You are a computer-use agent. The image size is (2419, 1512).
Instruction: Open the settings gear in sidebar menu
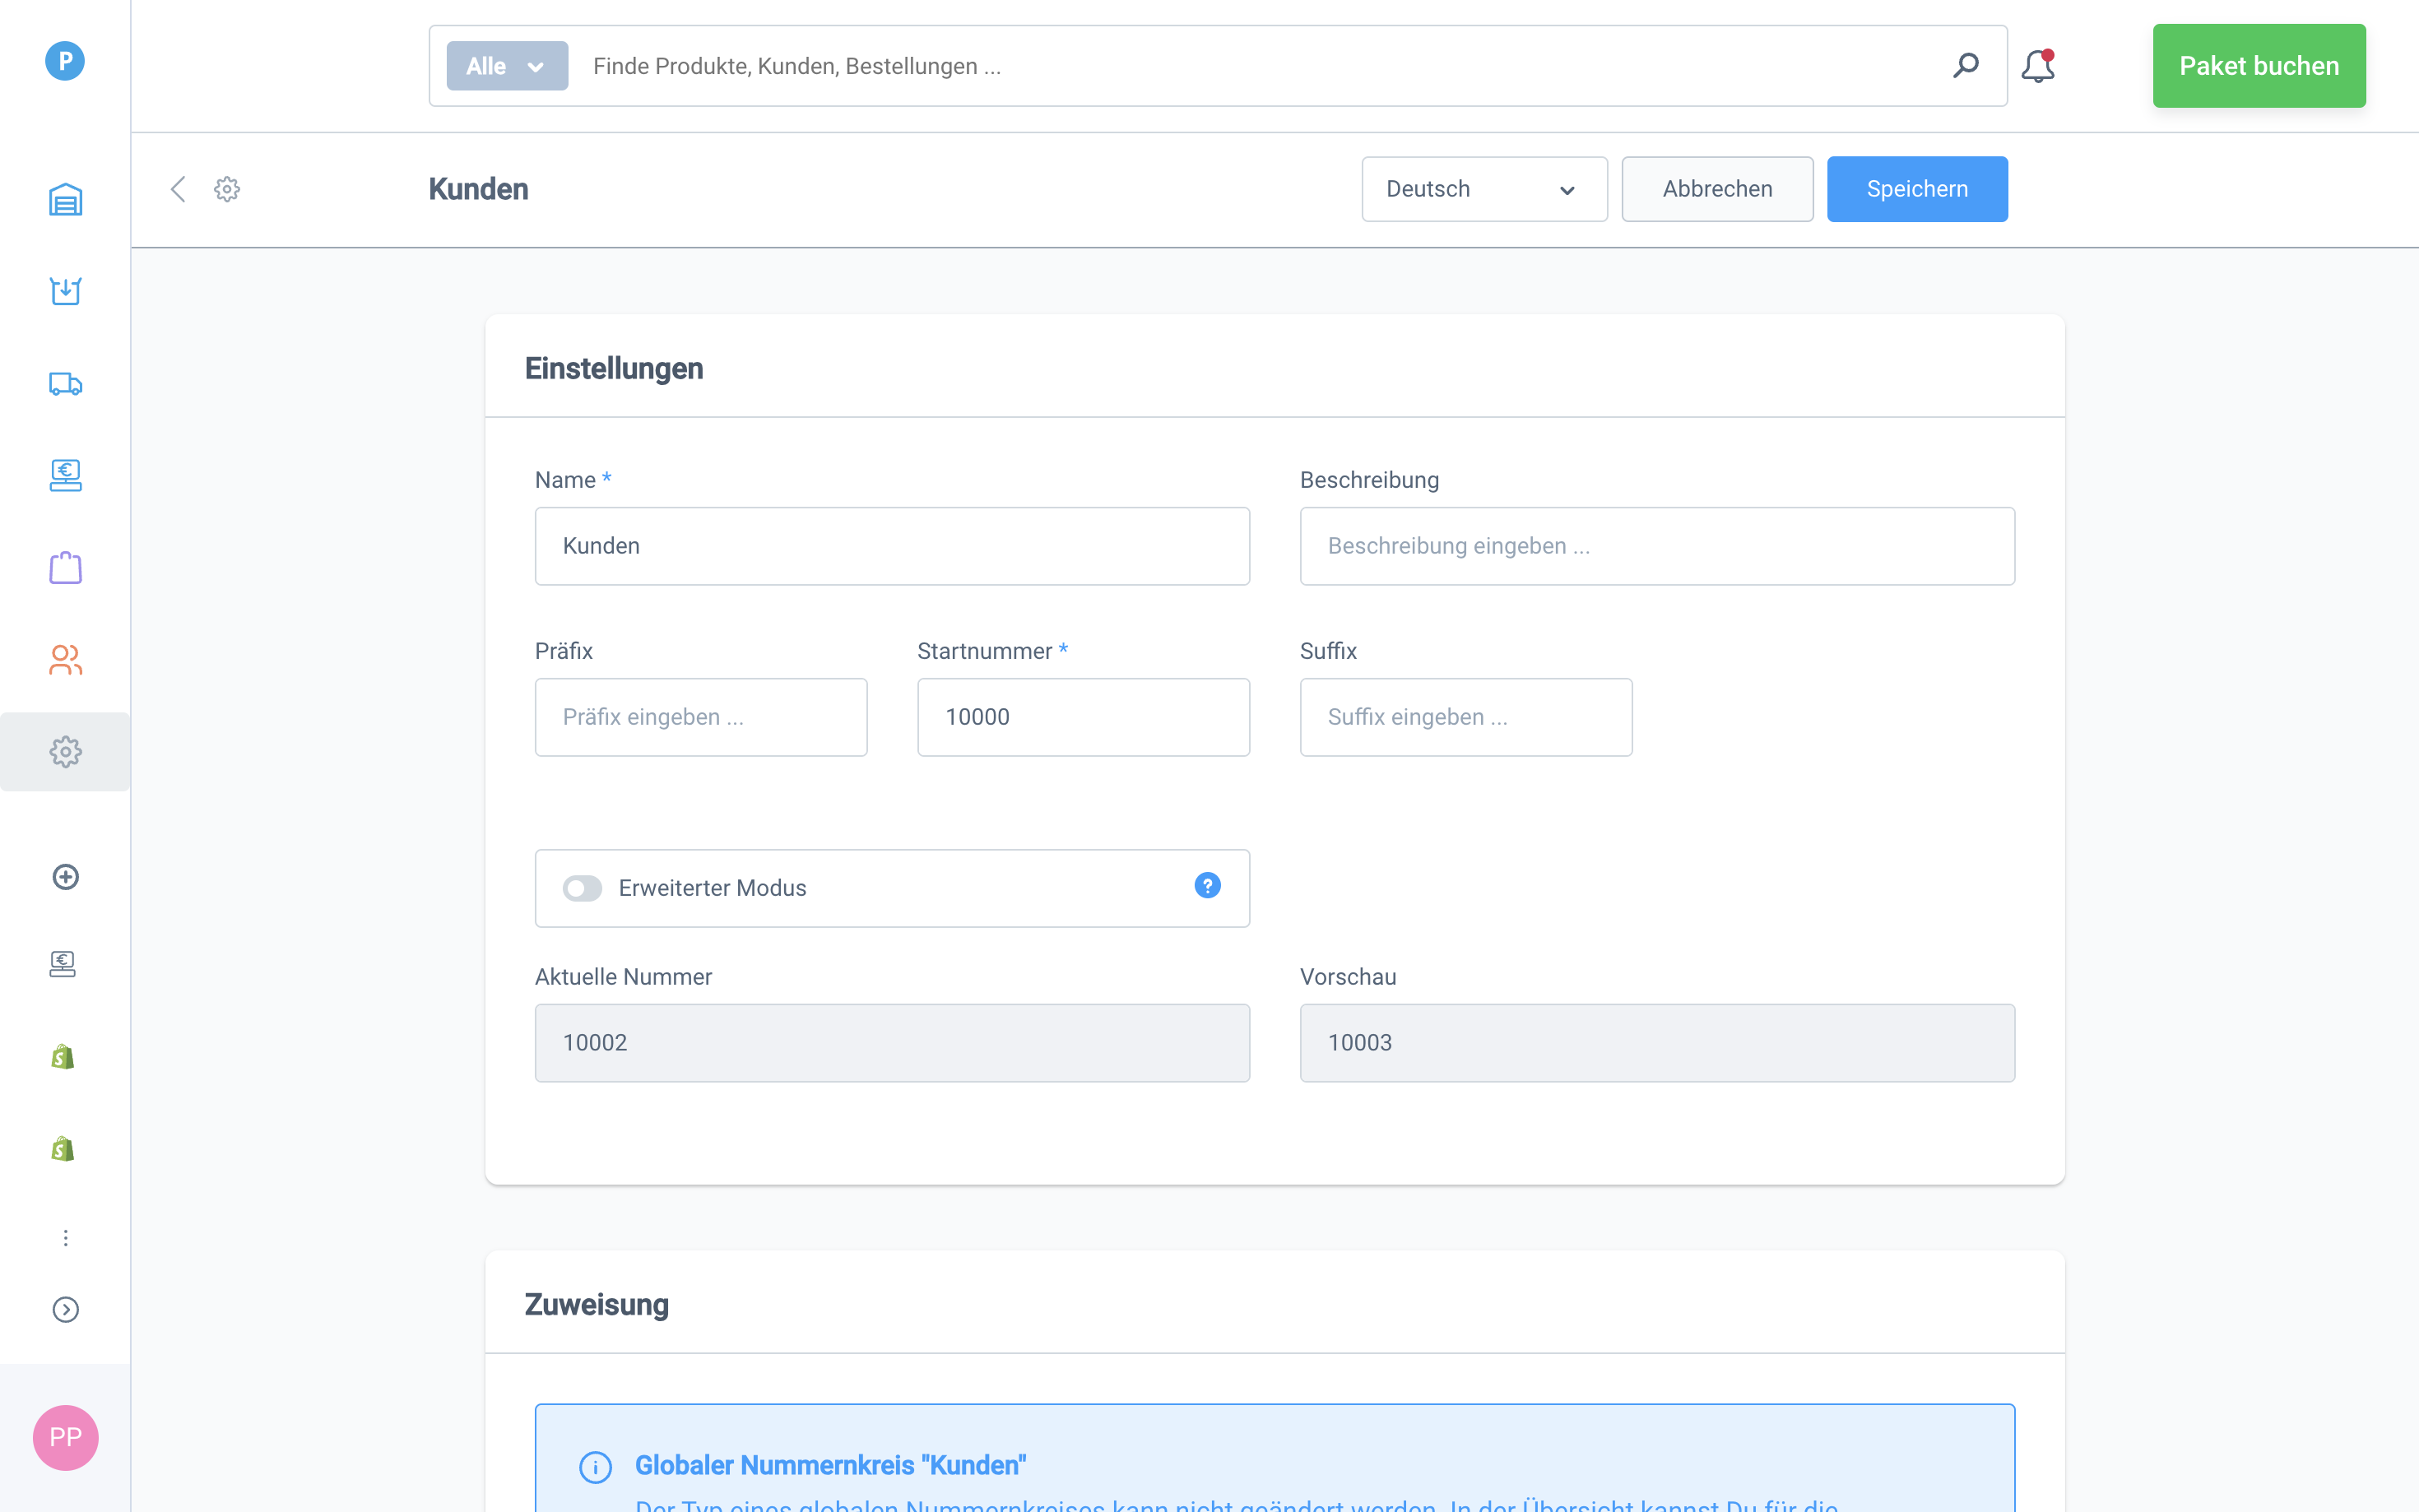[x=65, y=752]
